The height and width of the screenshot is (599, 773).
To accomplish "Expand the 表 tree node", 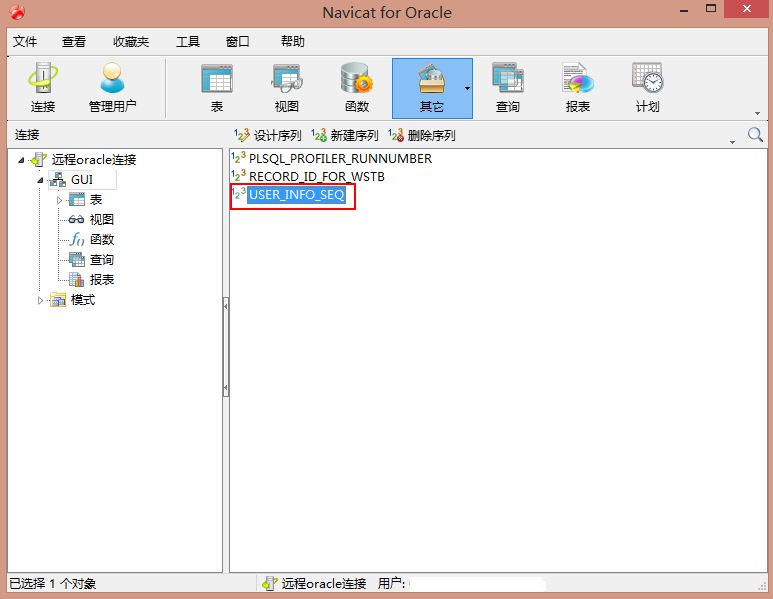I will tap(59, 200).
